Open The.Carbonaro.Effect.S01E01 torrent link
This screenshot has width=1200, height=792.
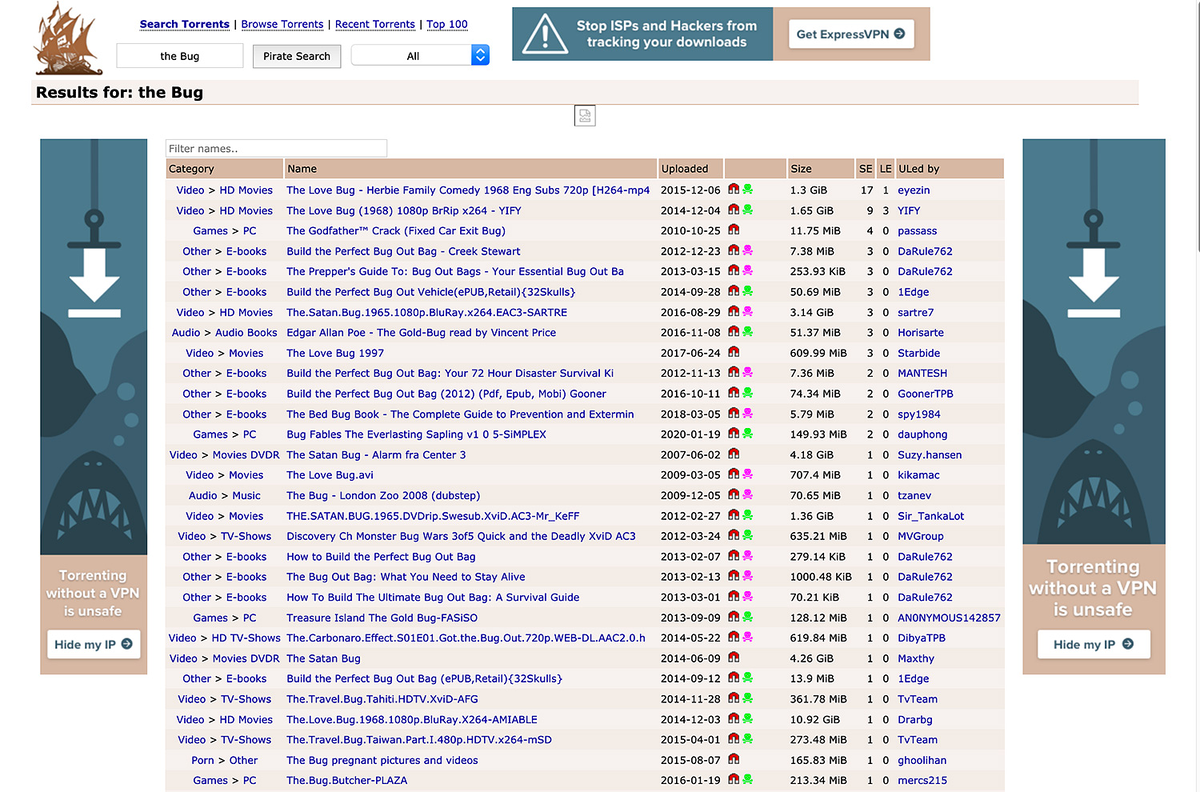[466, 638]
